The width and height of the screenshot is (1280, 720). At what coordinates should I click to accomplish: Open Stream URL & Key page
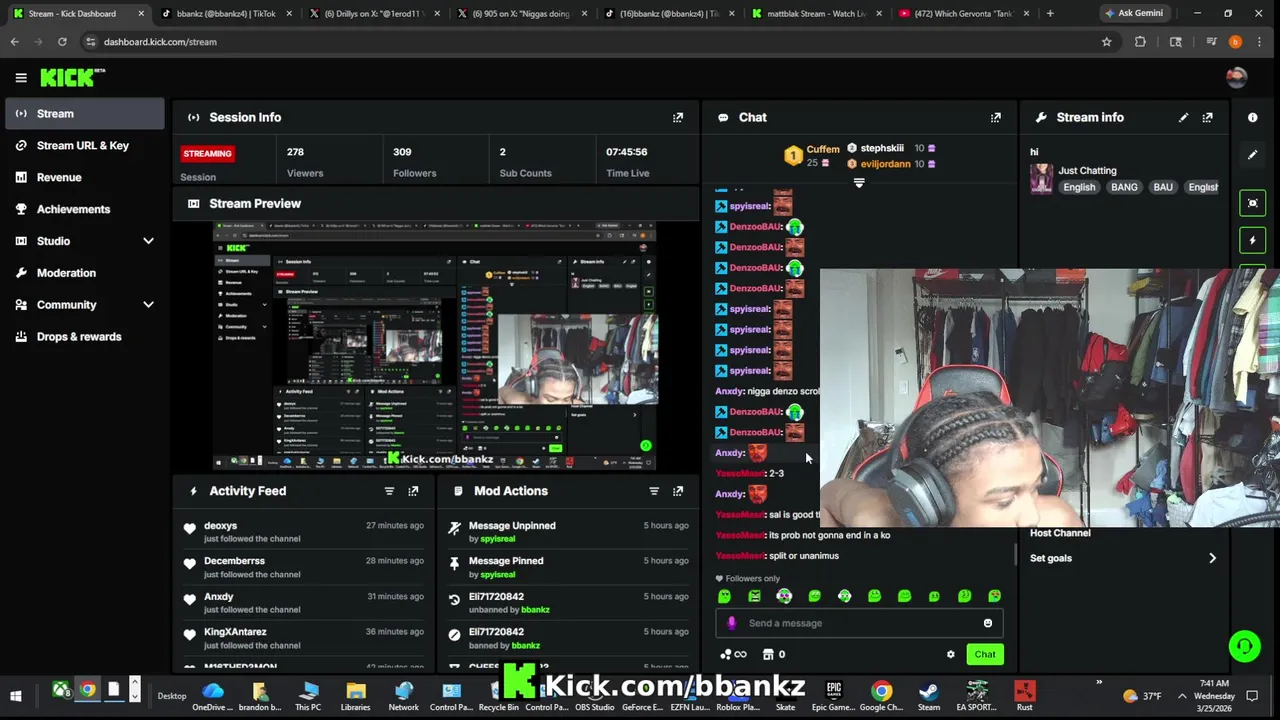[x=84, y=146]
